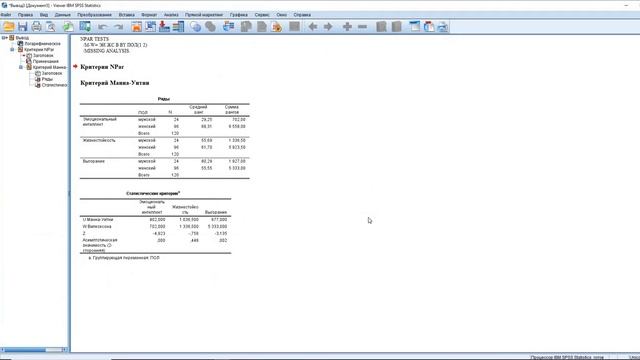
Task: Open print preview
Action: tap(51, 27)
